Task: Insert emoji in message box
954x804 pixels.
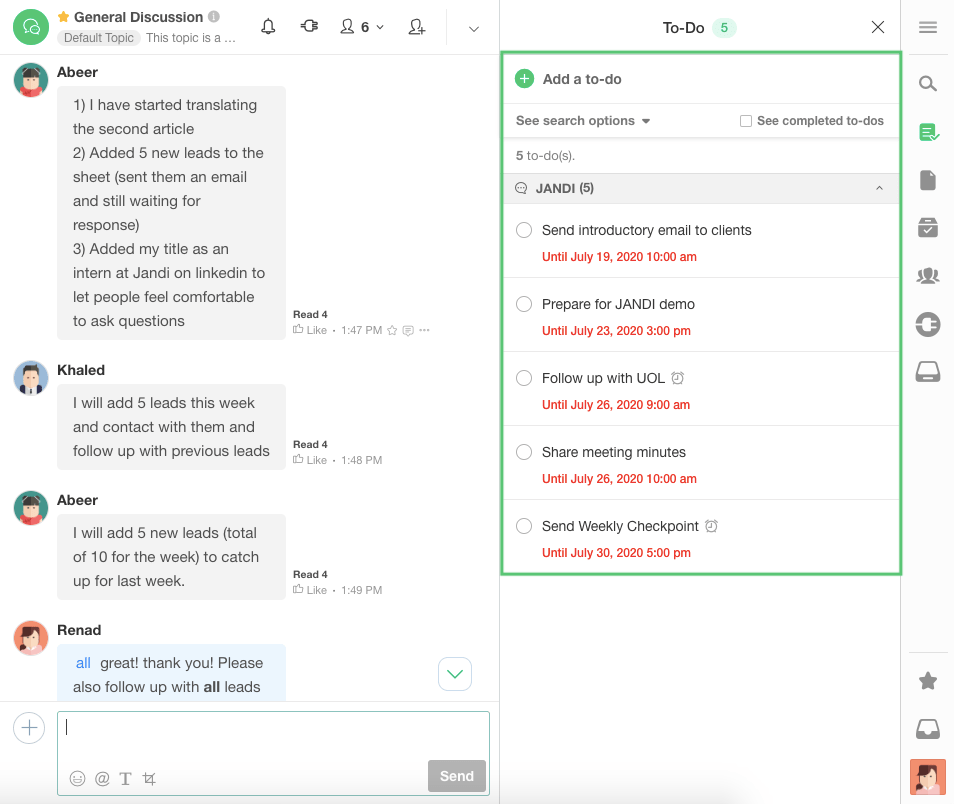Action: (x=77, y=778)
